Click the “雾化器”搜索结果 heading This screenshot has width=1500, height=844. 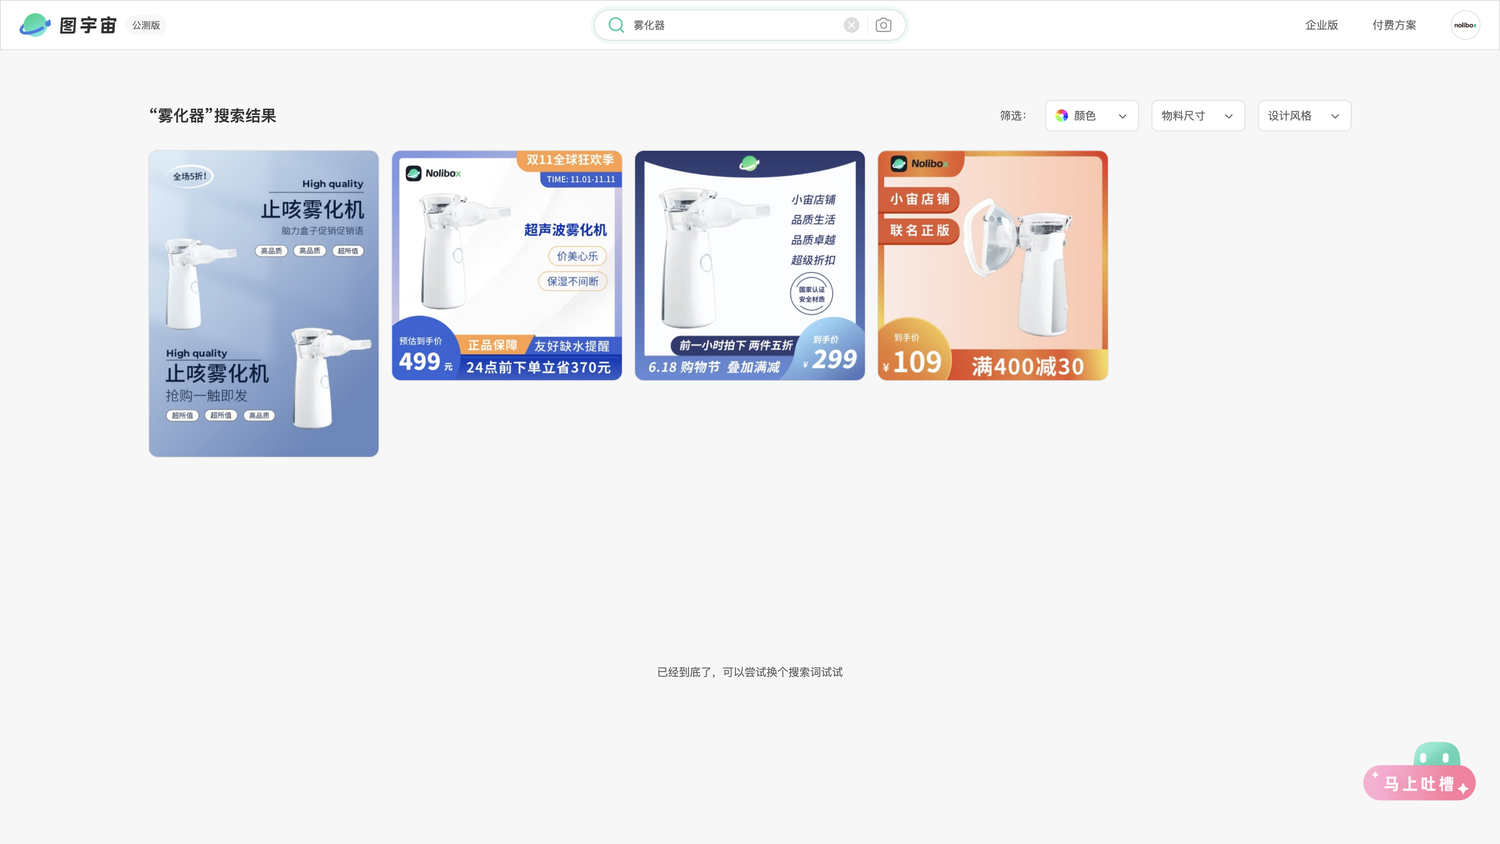(x=213, y=116)
